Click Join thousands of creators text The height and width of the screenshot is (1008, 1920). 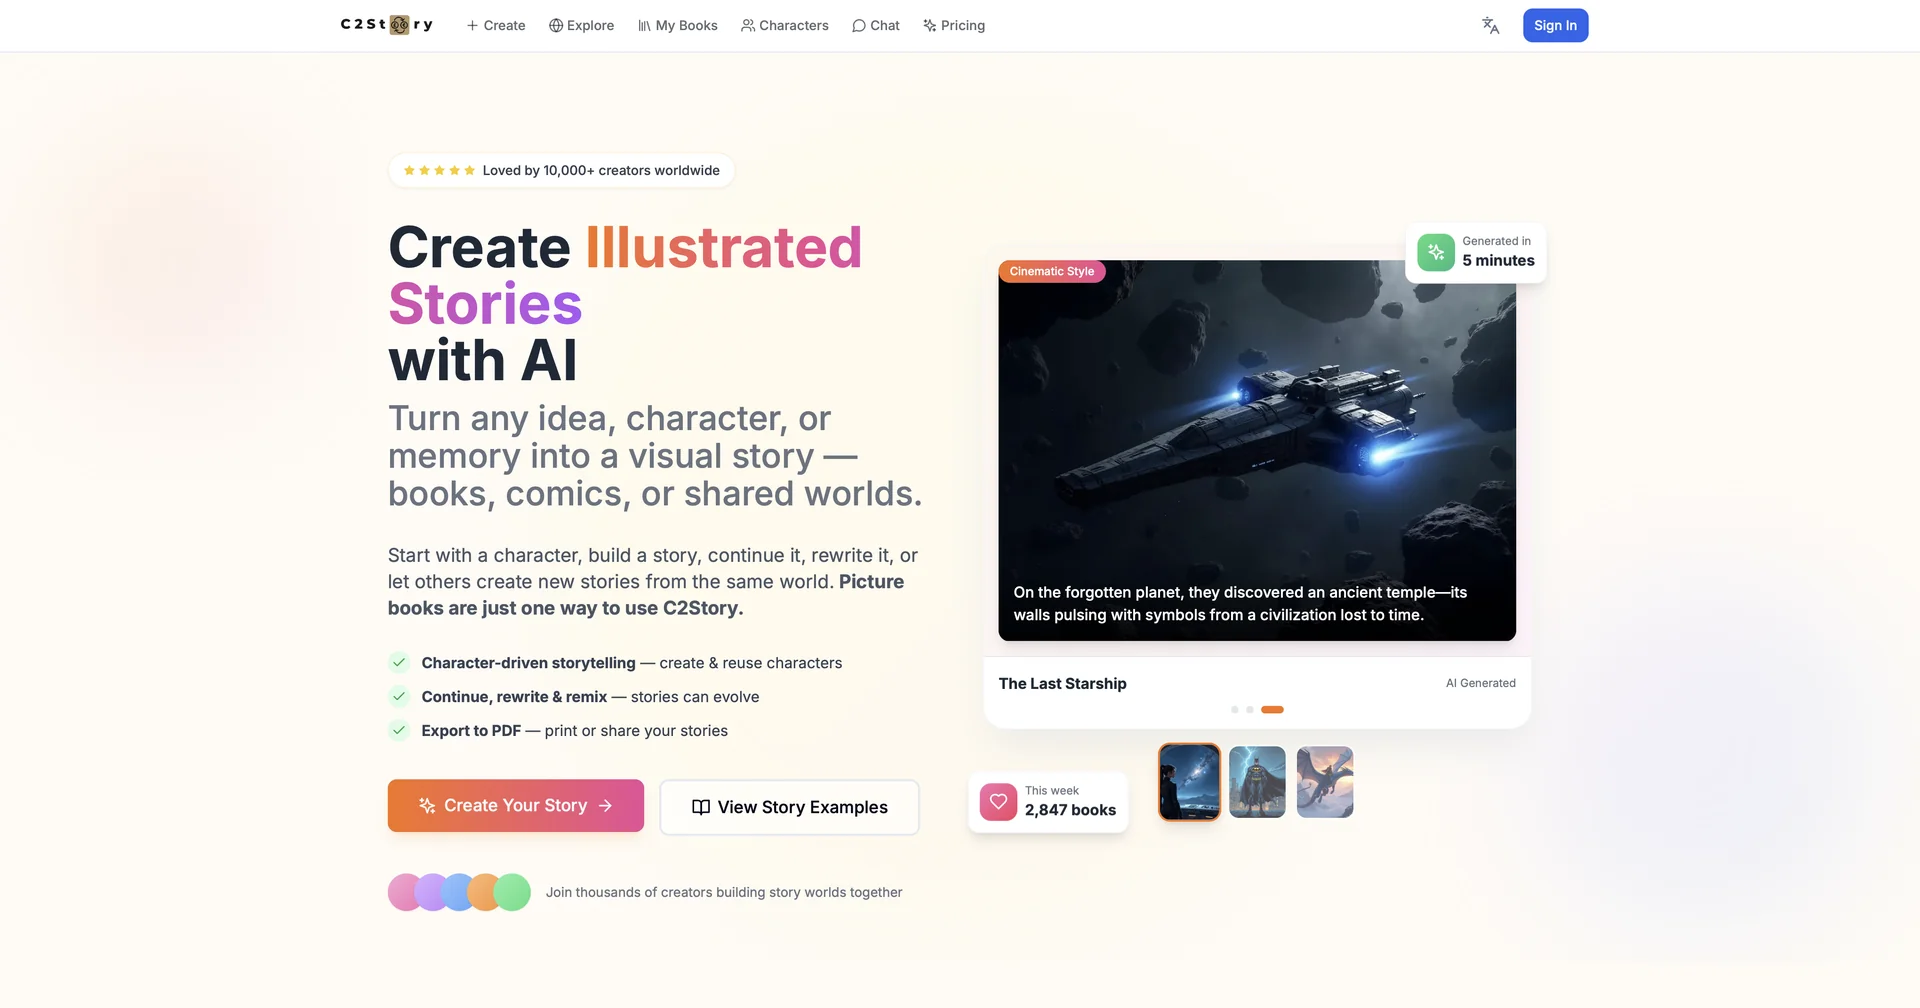click(724, 892)
